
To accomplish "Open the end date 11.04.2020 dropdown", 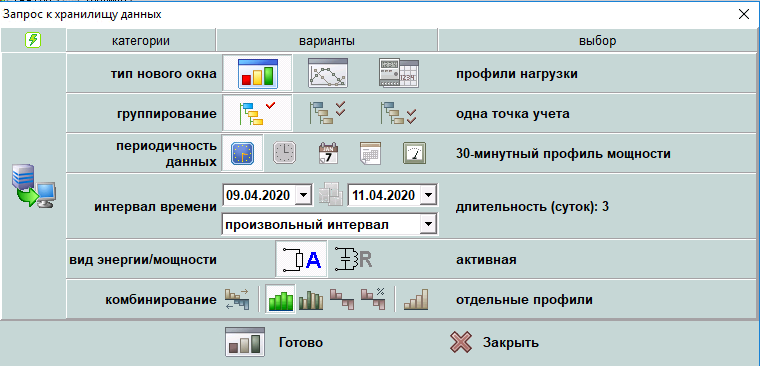I will (428, 195).
